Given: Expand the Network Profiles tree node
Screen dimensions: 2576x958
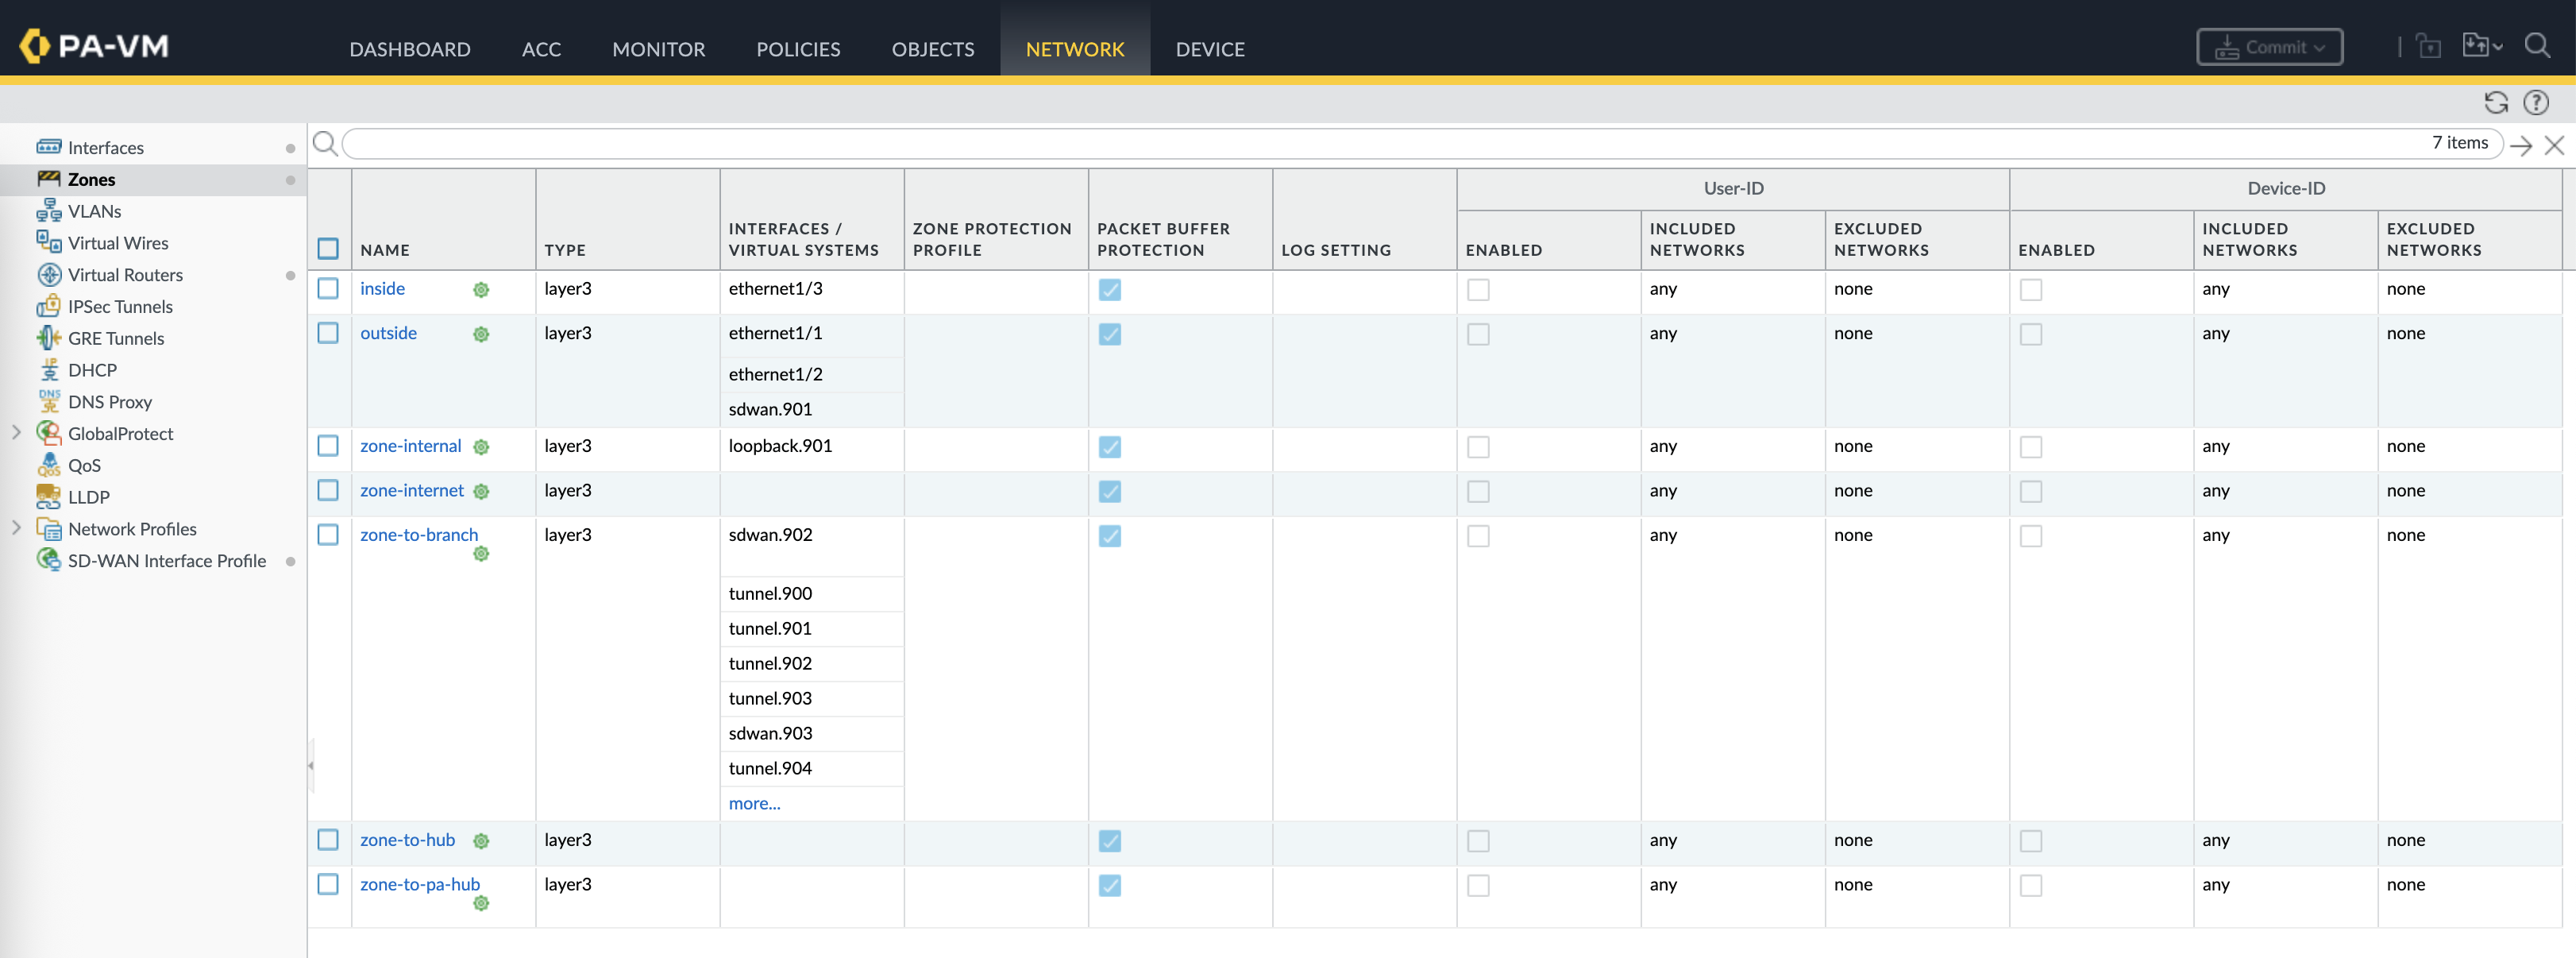Looking at the screenshot, I should pos(16,528).
